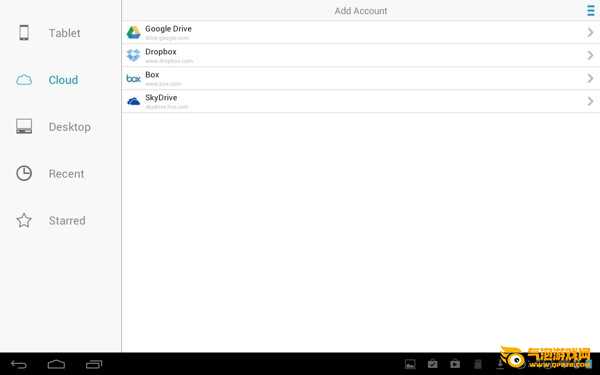Click the Add Account header title
The height and width of the screenshot is (375, 600).
coord(361,11)
